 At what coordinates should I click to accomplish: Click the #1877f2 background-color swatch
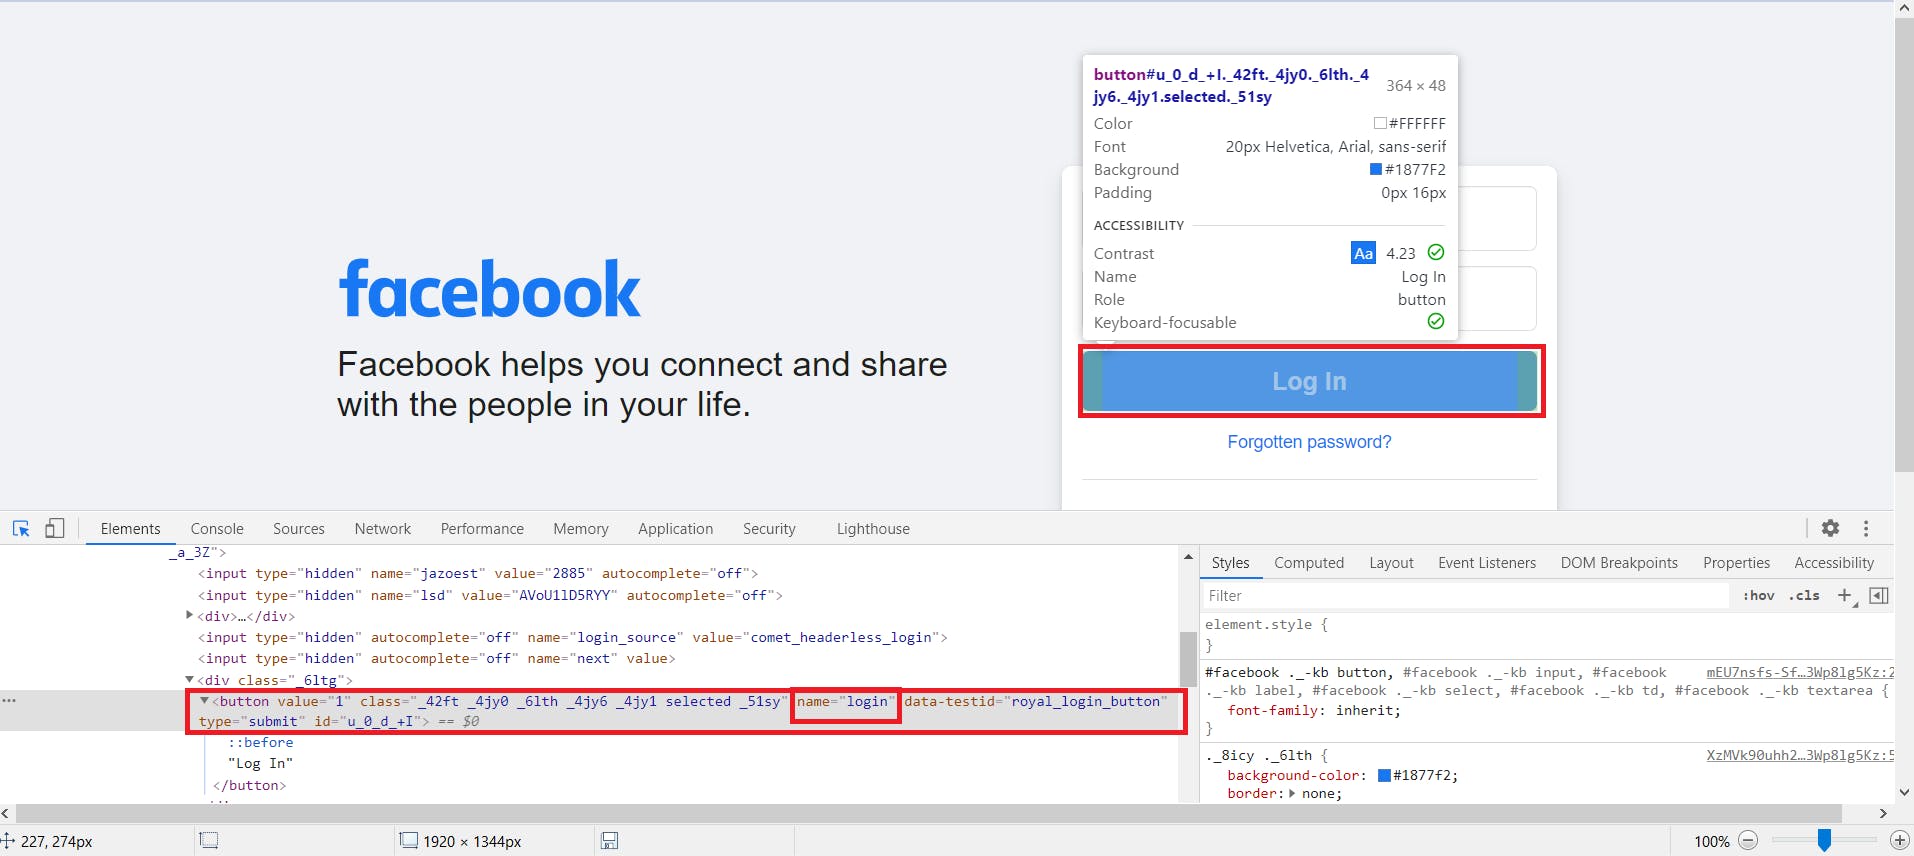pos(1384,775)
